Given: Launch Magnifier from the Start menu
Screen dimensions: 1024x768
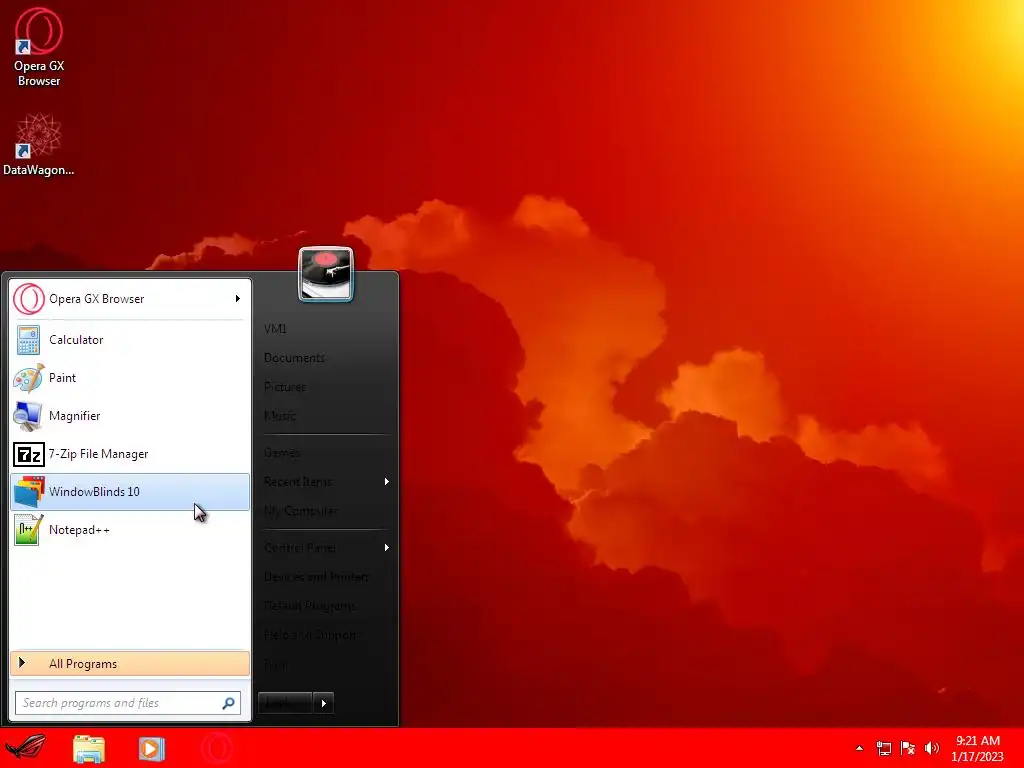Looking at the screenshot, I should point(130,416).
